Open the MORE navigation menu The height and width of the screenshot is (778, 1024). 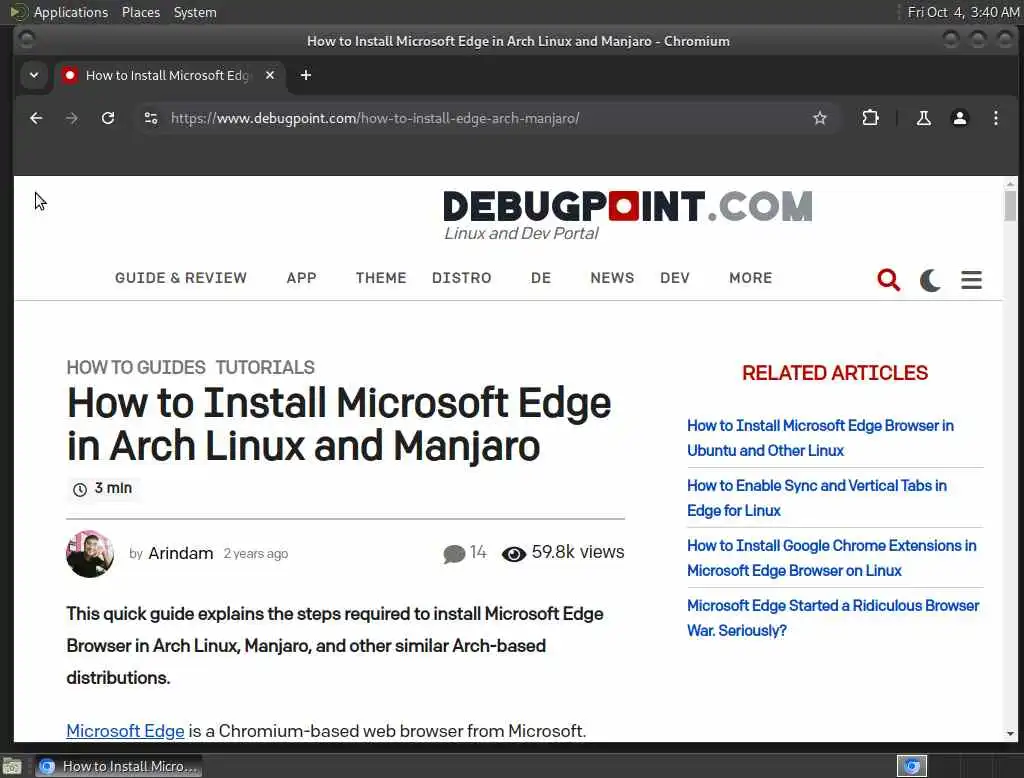[x=750, y=278]
